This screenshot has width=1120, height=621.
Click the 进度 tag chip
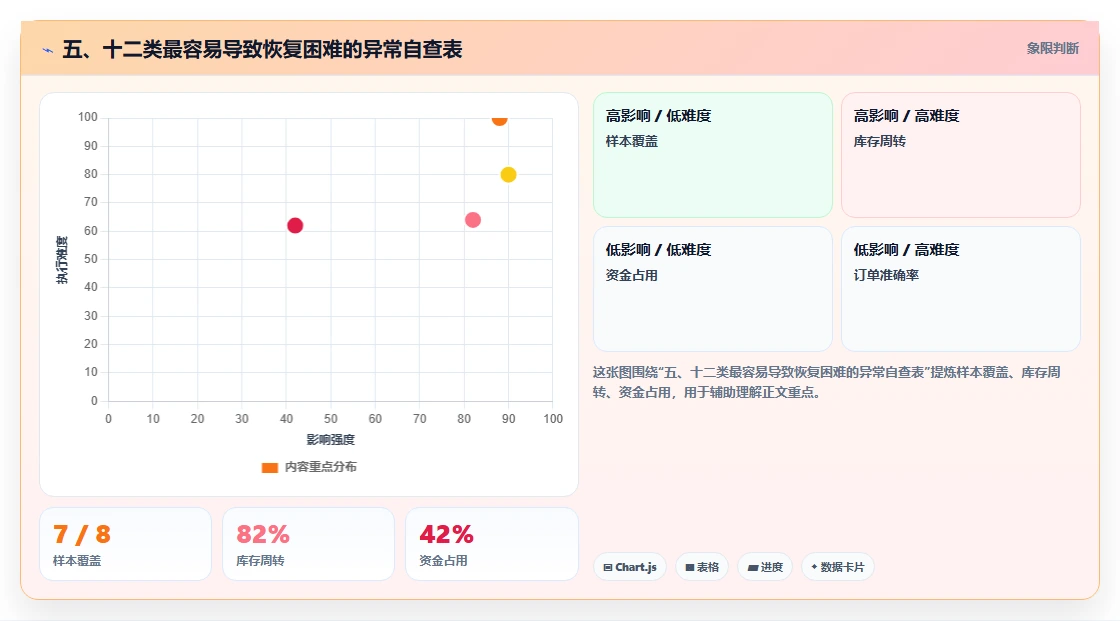pyautogui.click(x=765, y=567)
